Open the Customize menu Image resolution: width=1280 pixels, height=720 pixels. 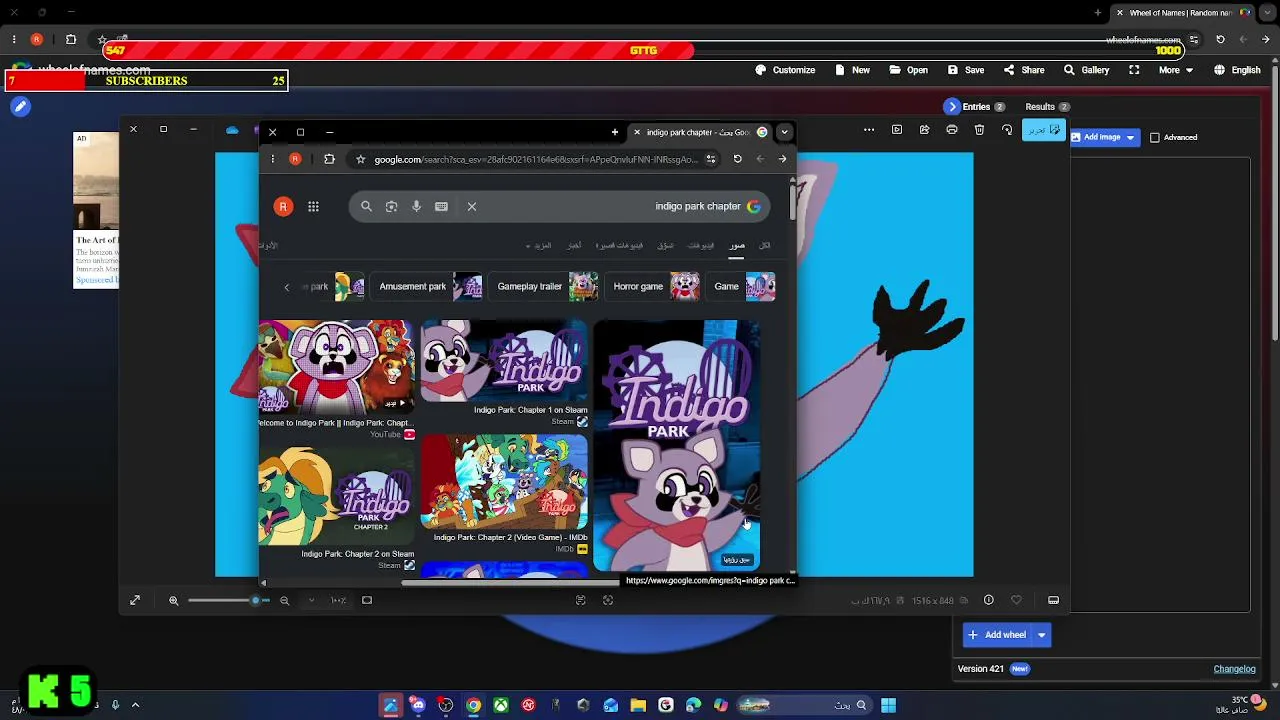point(785,70)
